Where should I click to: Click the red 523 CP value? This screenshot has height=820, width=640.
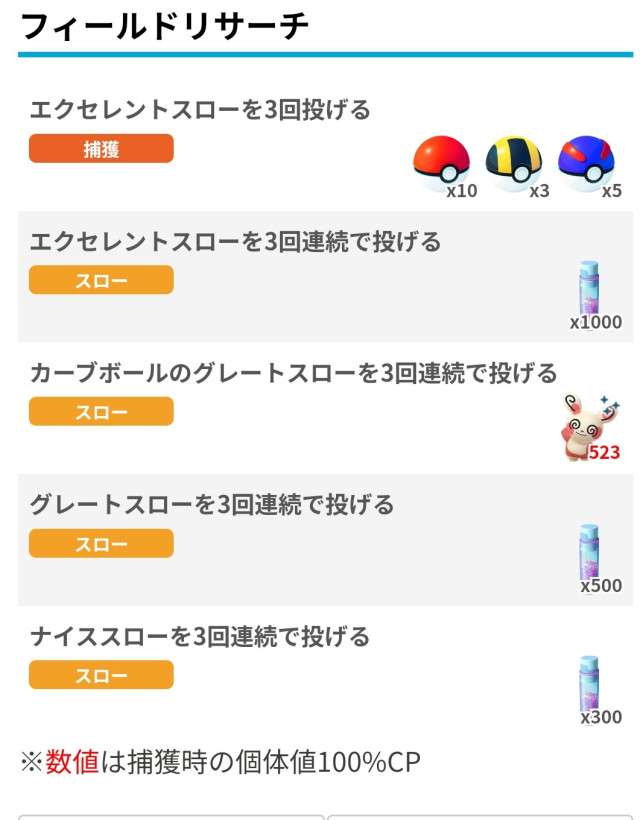[604, 452]
